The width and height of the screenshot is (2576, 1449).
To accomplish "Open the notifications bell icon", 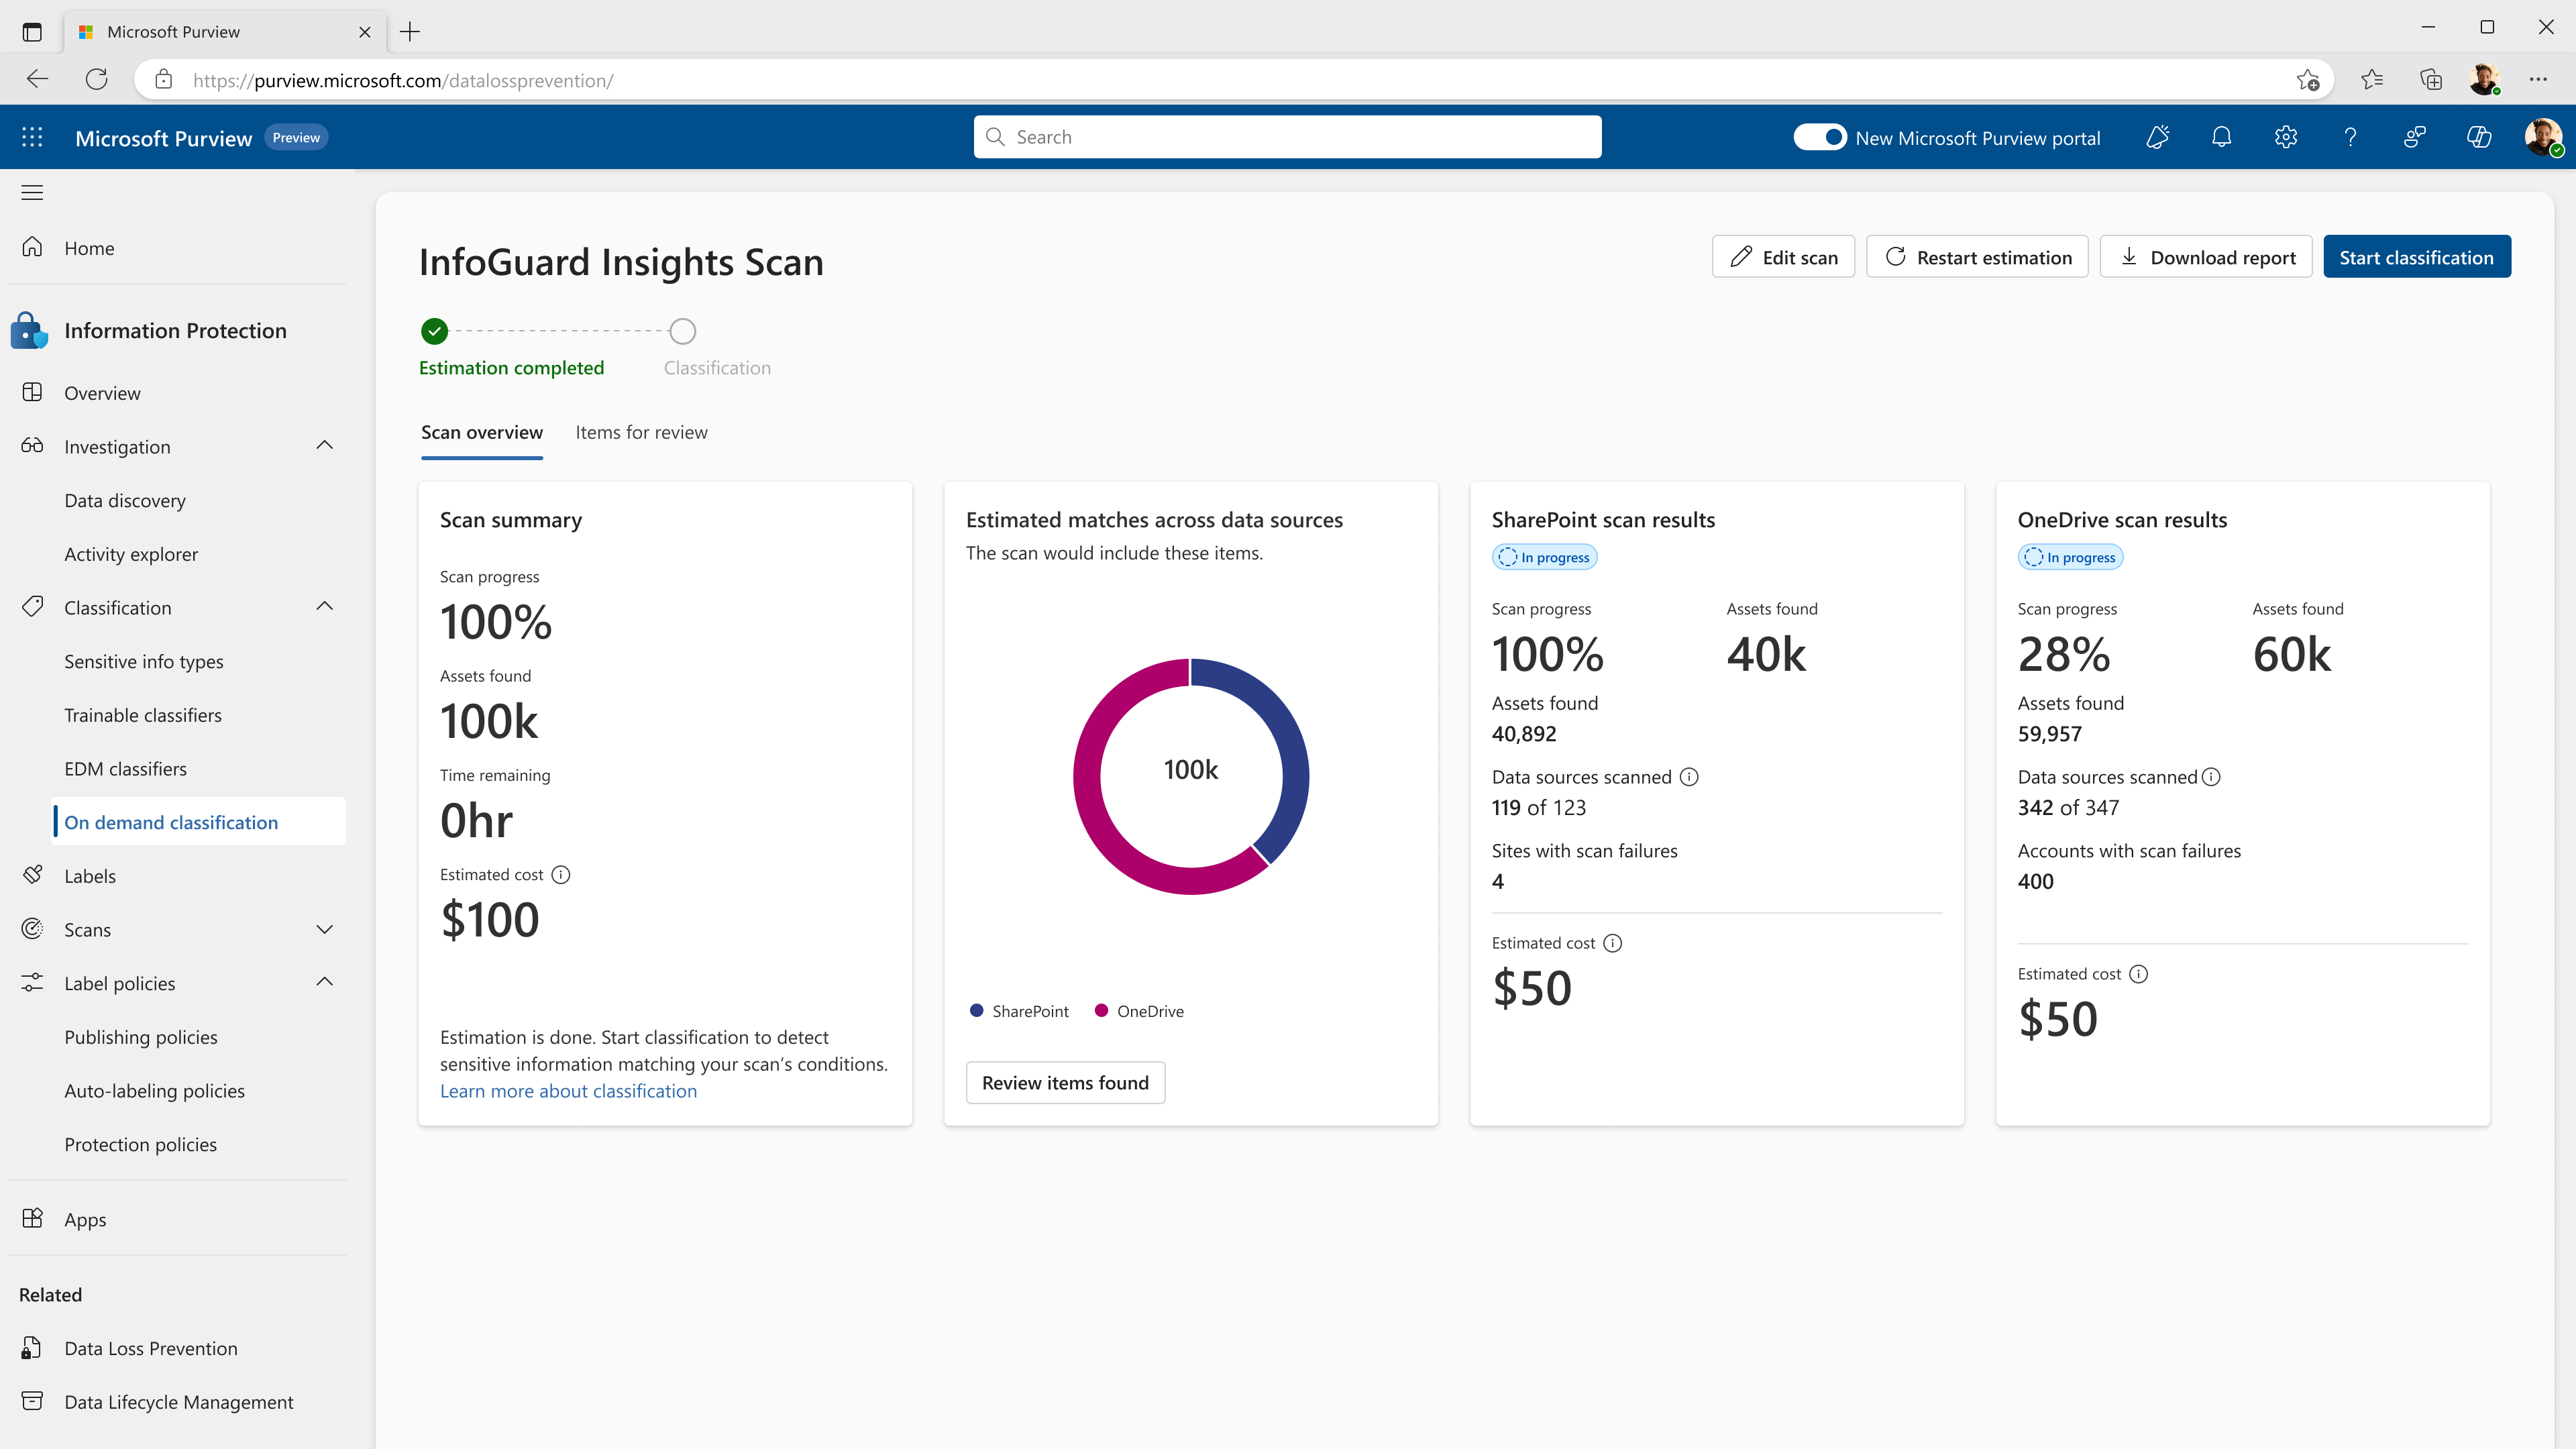I will [x=2221, y=137].
